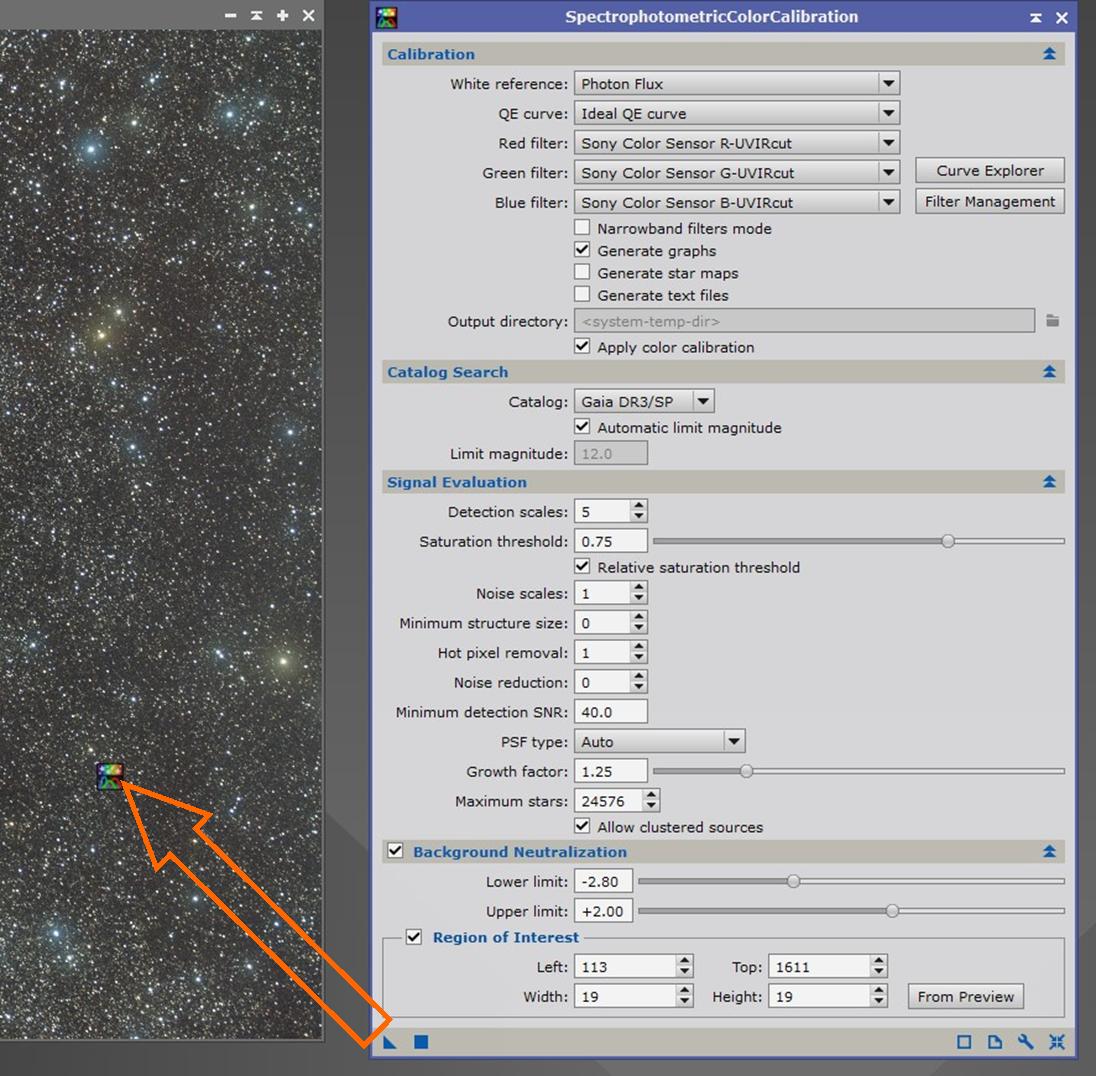Click the SPCC icon in dialog title bar
This screenshot has width=1096, height=1076.
coord(386,17)
